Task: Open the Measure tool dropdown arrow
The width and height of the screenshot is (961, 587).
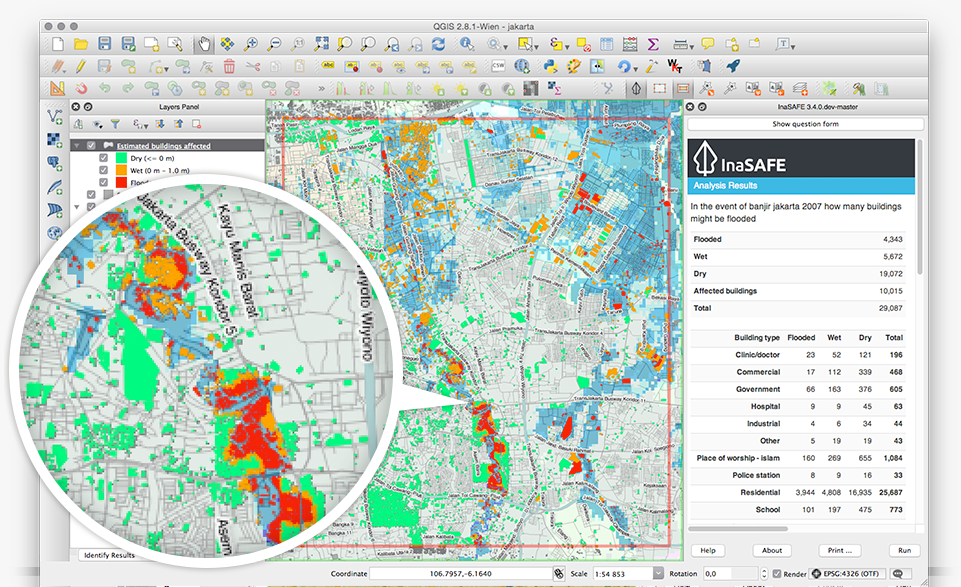Action: 691,47
